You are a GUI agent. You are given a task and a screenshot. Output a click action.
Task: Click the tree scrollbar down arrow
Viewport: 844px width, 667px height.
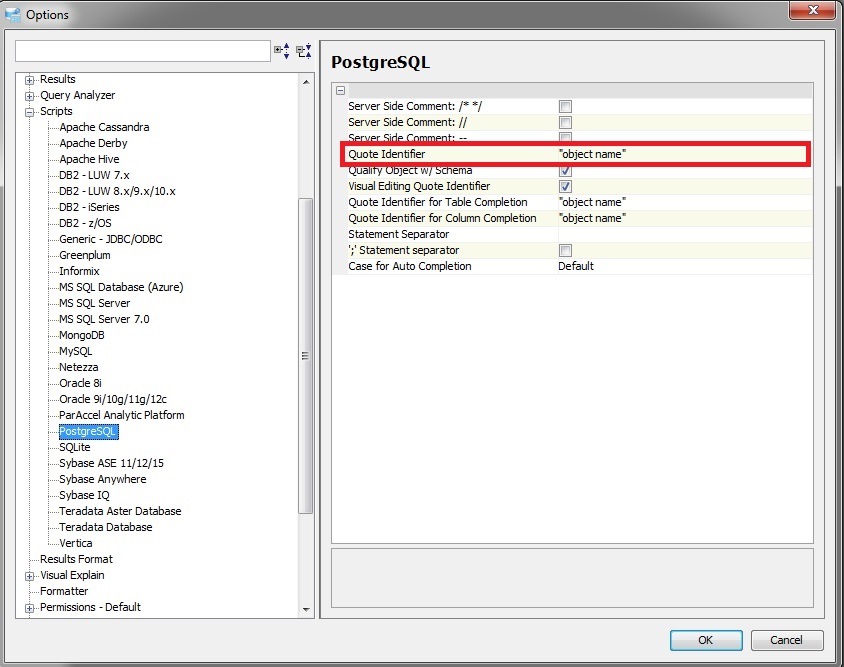click(306, 609)
